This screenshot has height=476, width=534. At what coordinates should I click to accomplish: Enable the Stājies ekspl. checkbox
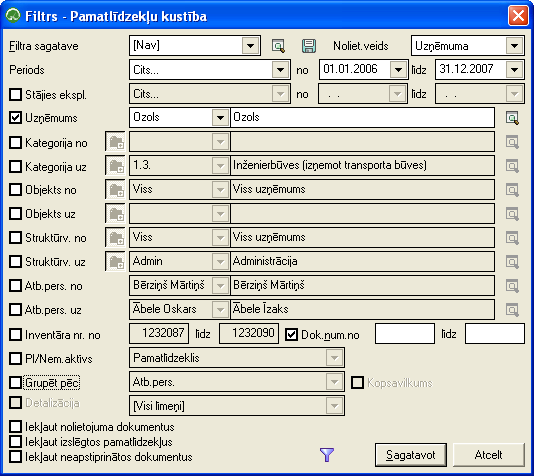pyautogui.click(x=15, y=94)
